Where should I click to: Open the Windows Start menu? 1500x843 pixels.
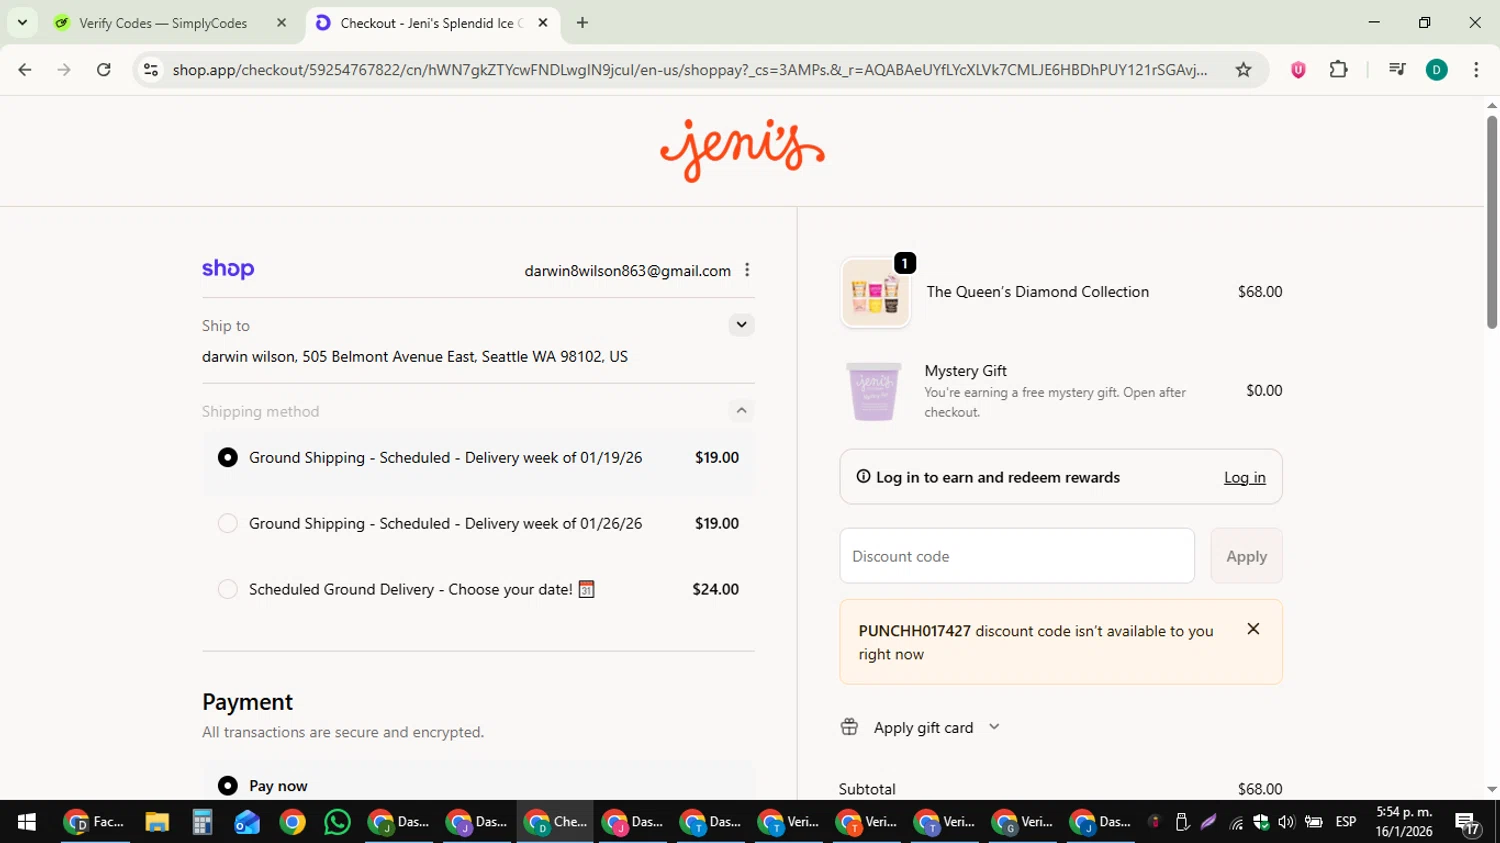pyautogui.click(x=27, y=822)
